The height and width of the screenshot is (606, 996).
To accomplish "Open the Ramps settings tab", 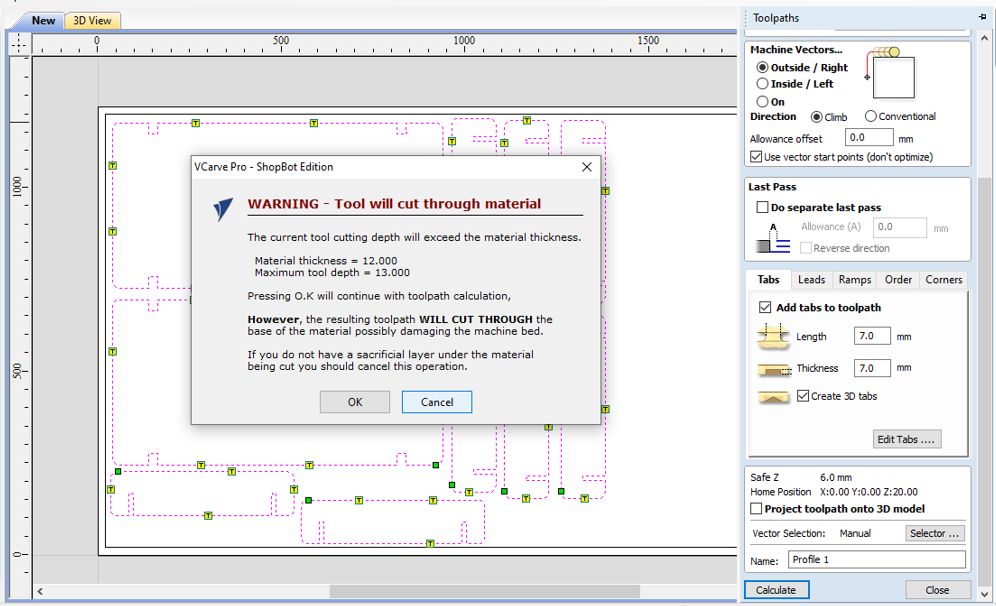I will tap(854, 279).
